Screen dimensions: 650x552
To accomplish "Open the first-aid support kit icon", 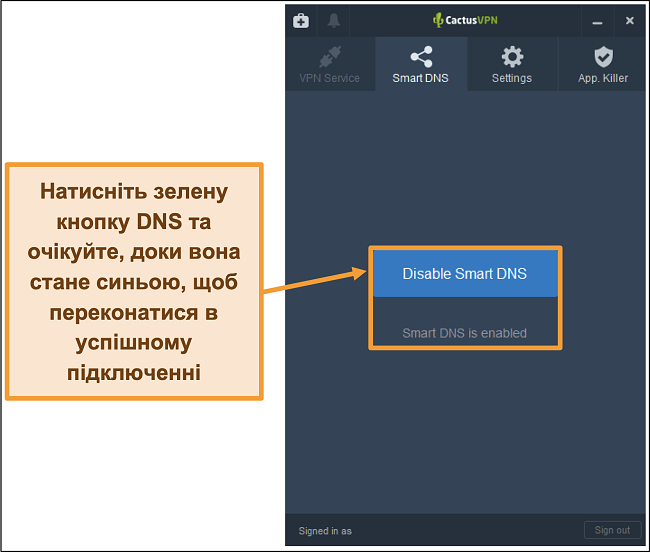I will tap(301, 20).
